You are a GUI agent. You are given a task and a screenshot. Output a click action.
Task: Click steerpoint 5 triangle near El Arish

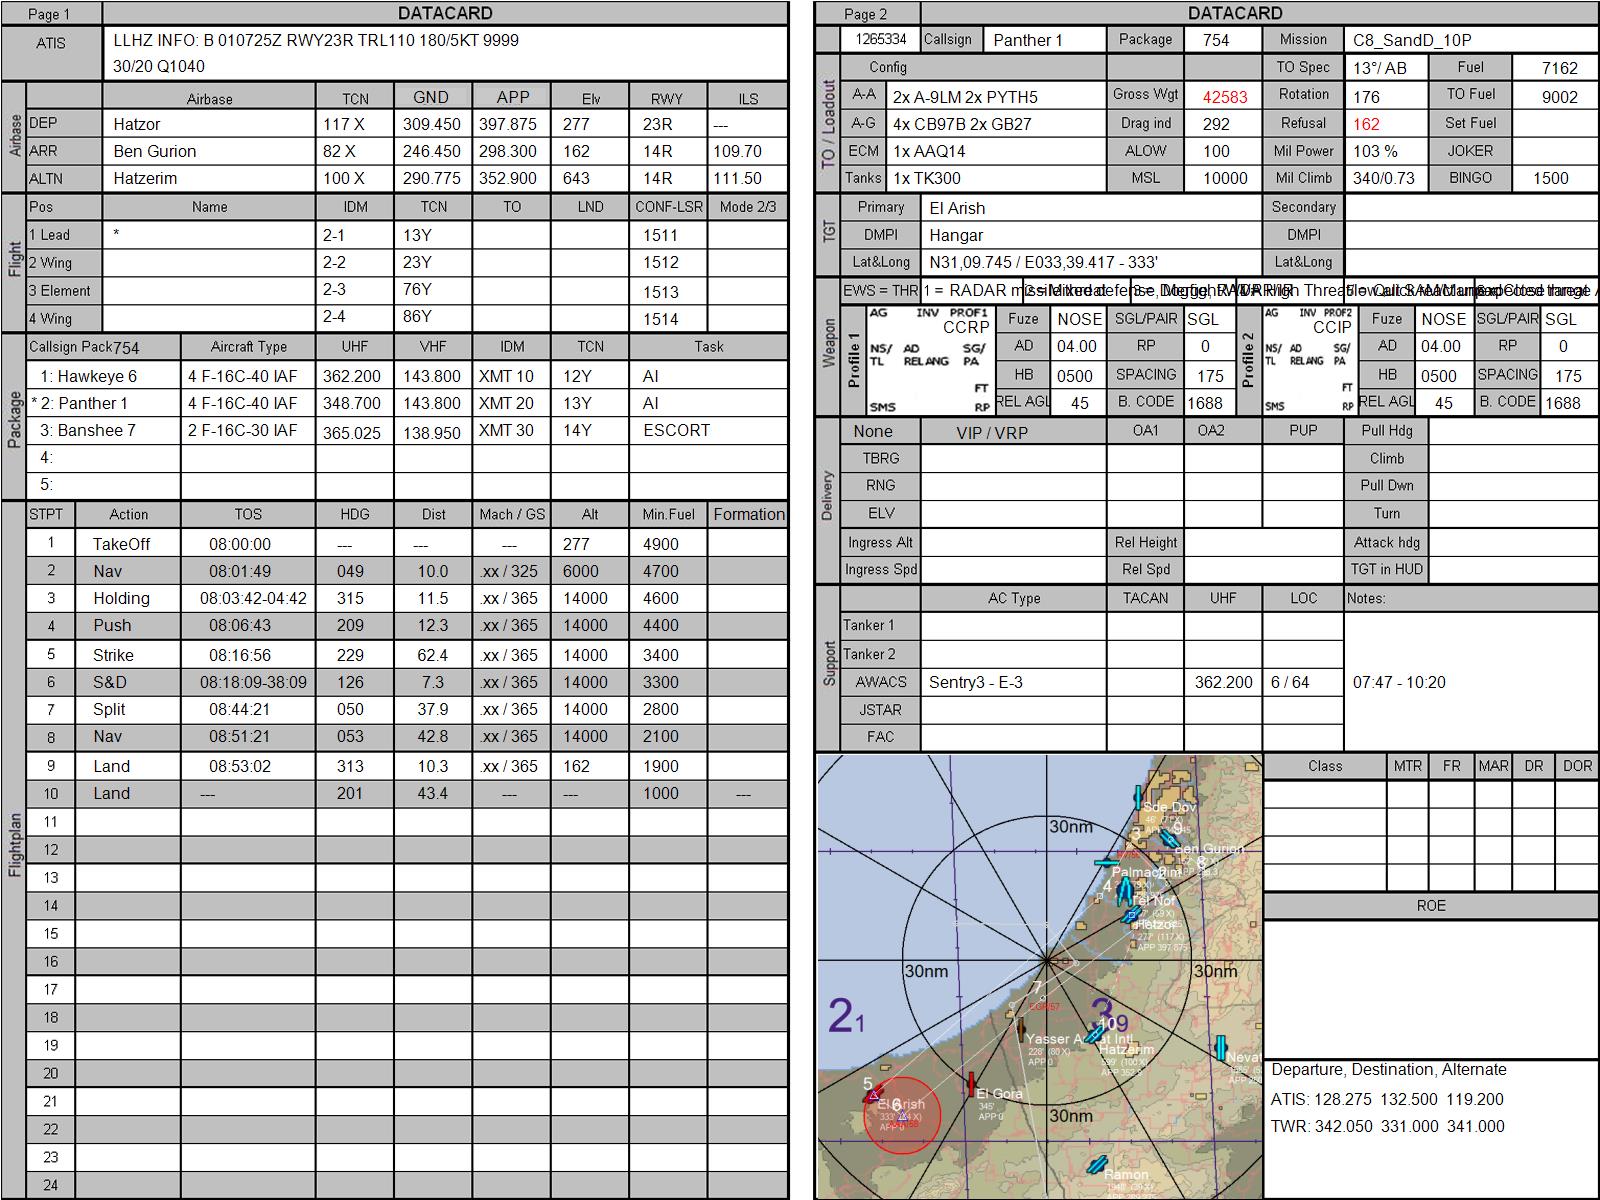[873, 1096]
